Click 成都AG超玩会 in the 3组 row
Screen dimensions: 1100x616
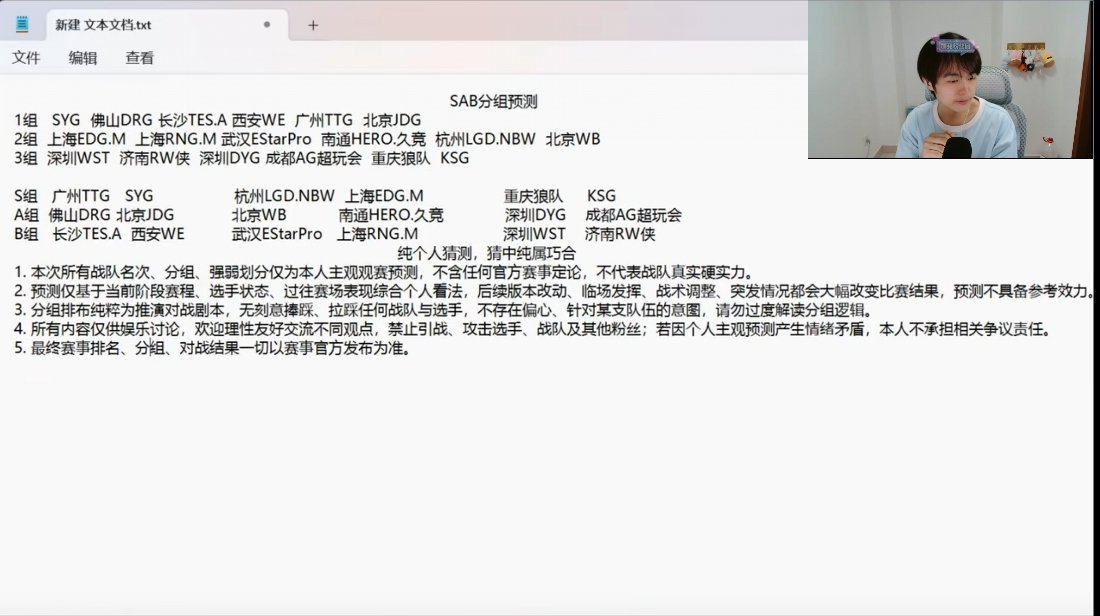click(x=313, y=158)
